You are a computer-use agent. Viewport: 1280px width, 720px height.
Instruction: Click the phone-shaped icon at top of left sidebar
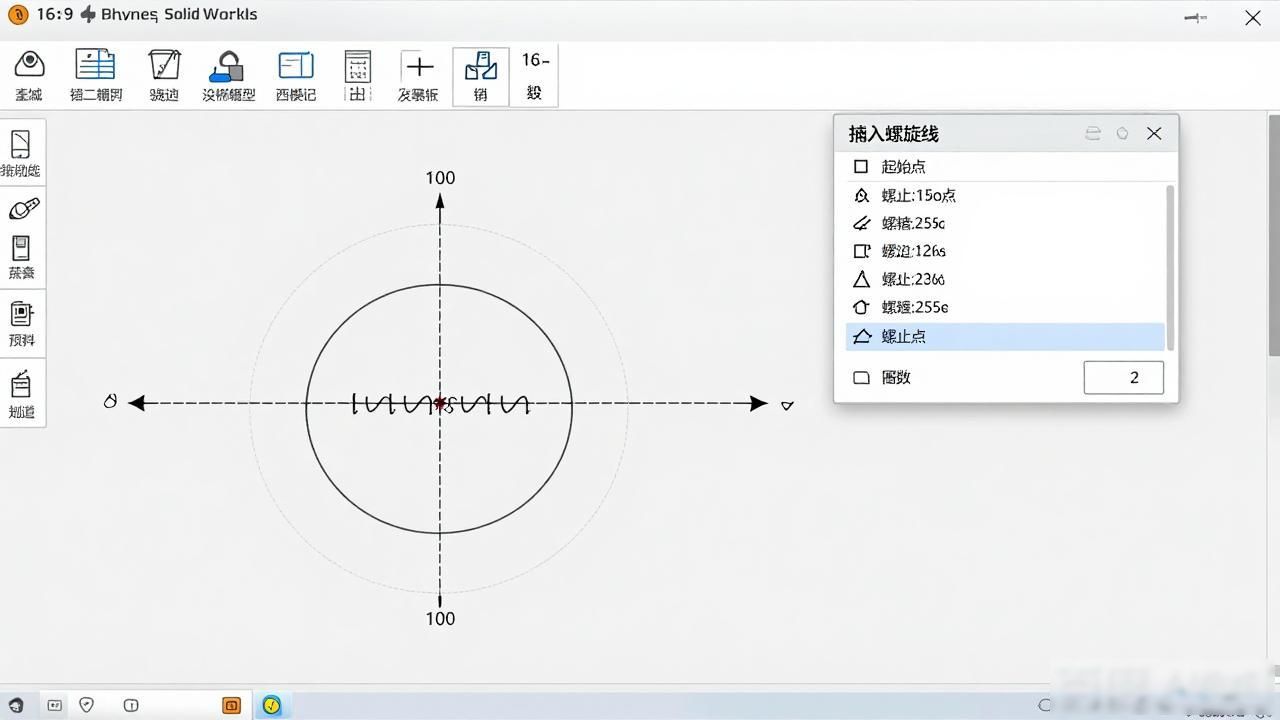click(x=21, y=144)
